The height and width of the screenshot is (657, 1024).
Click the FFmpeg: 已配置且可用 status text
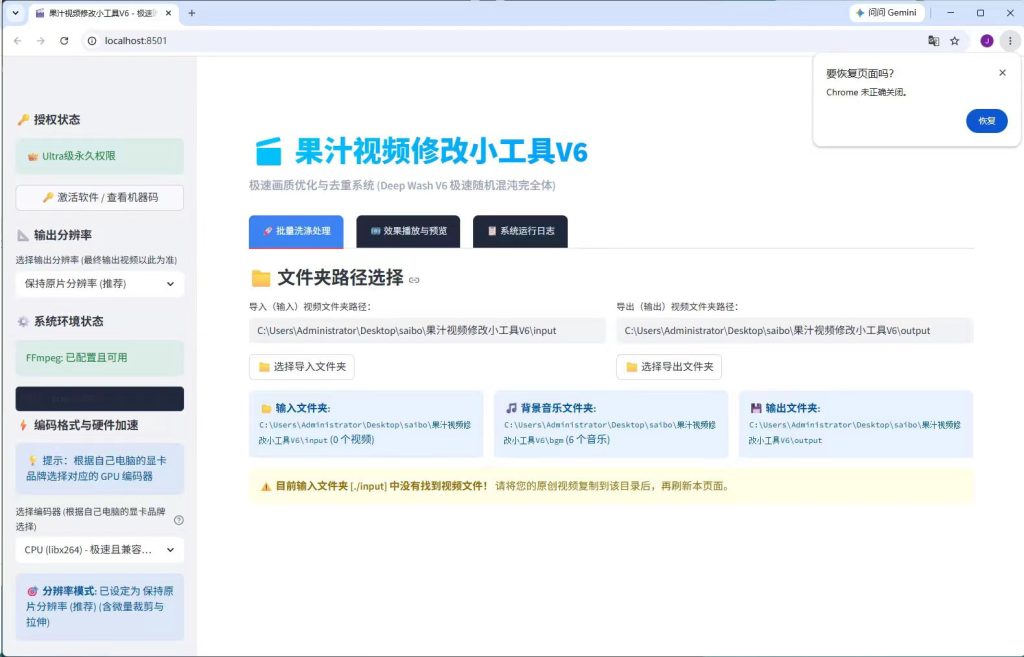tap(76, 357)
